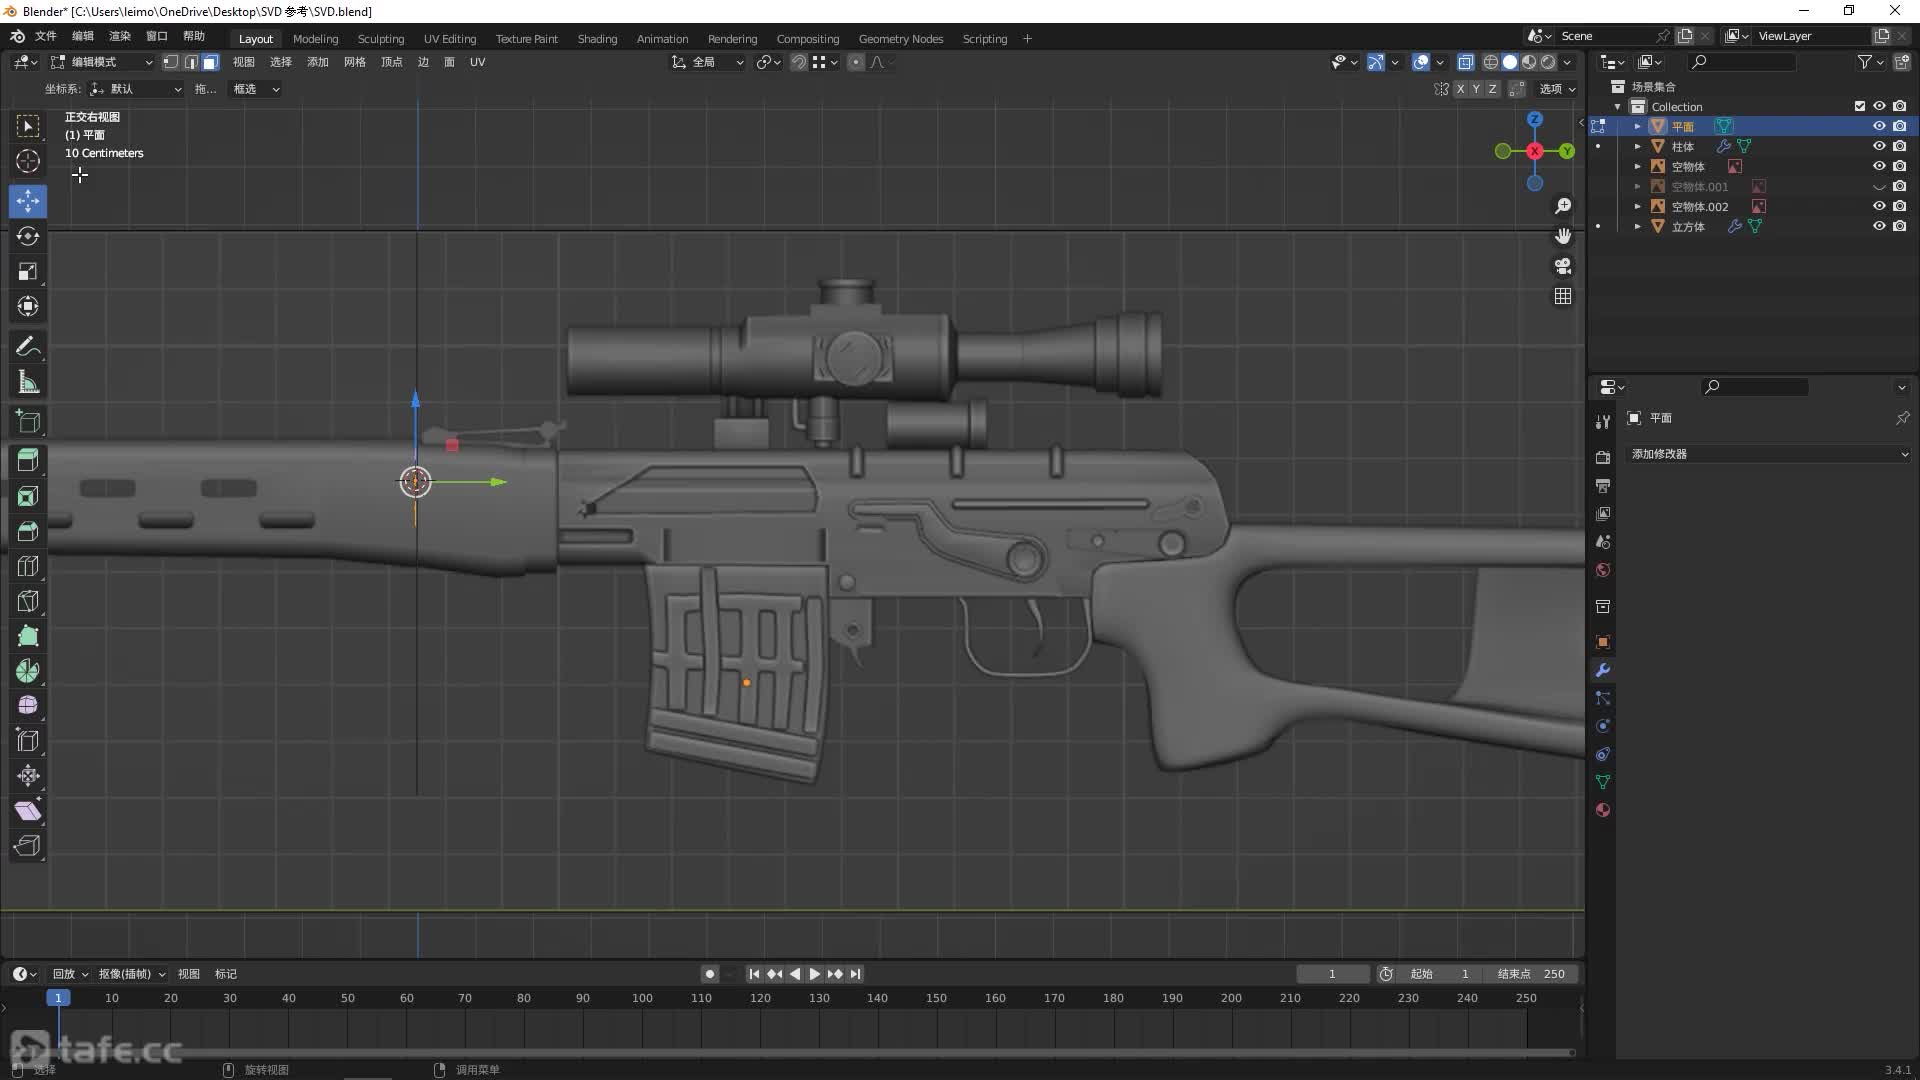The width and height of the screenshot is (1920, 1080).
Task: Select the Loop Cut tool
Action: [x=28, y=566]
